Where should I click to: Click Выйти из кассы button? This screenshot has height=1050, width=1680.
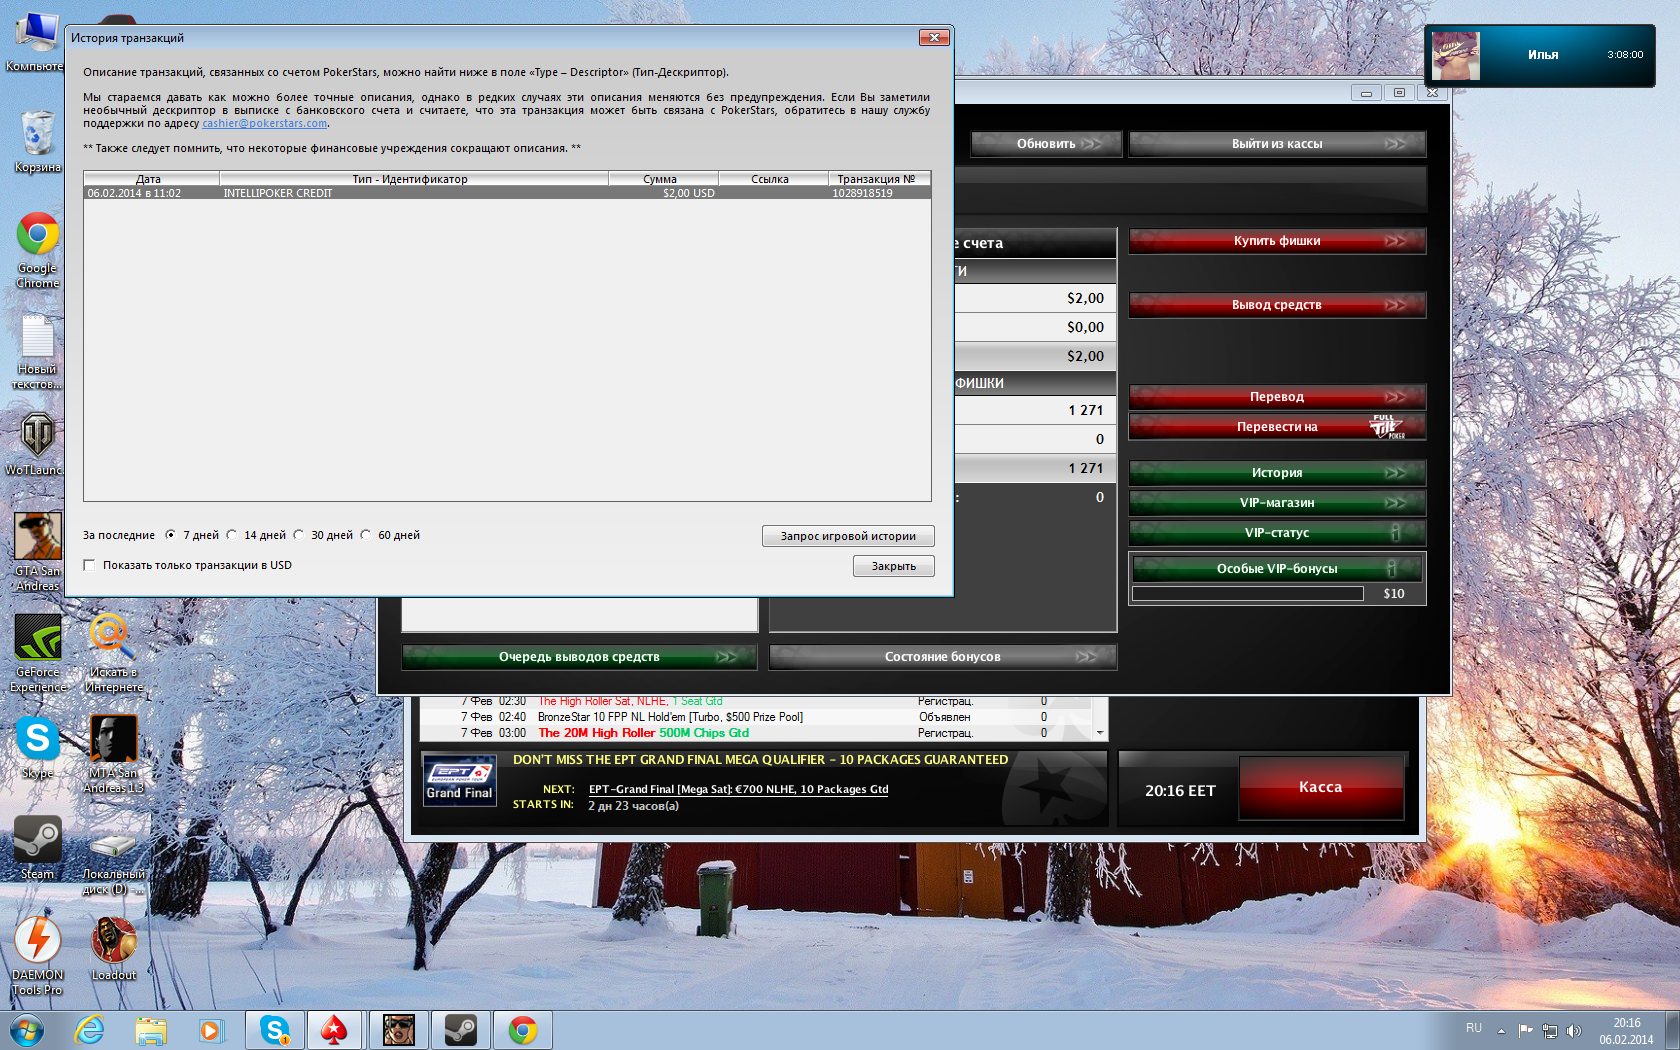pyautogui.click(x=1277, y=144)
